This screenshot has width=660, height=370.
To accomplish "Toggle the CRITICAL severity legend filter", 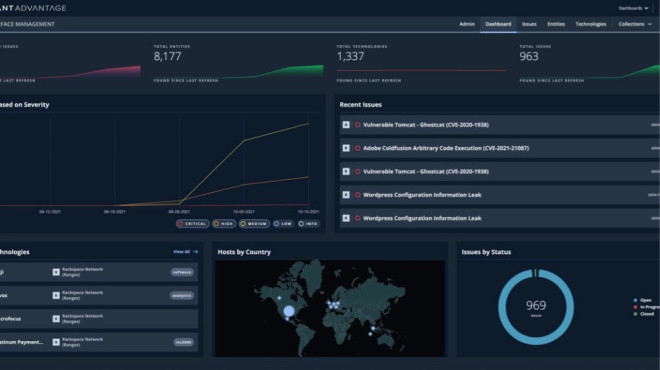I will (x=193, y=224).
